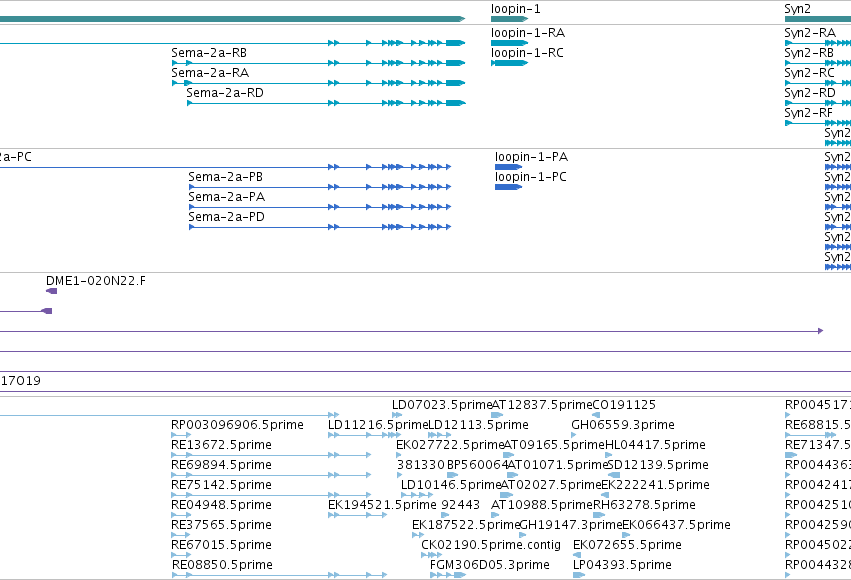
Task: Click the Syn2-RA transcript label
Action: click(x=810, y=33)
